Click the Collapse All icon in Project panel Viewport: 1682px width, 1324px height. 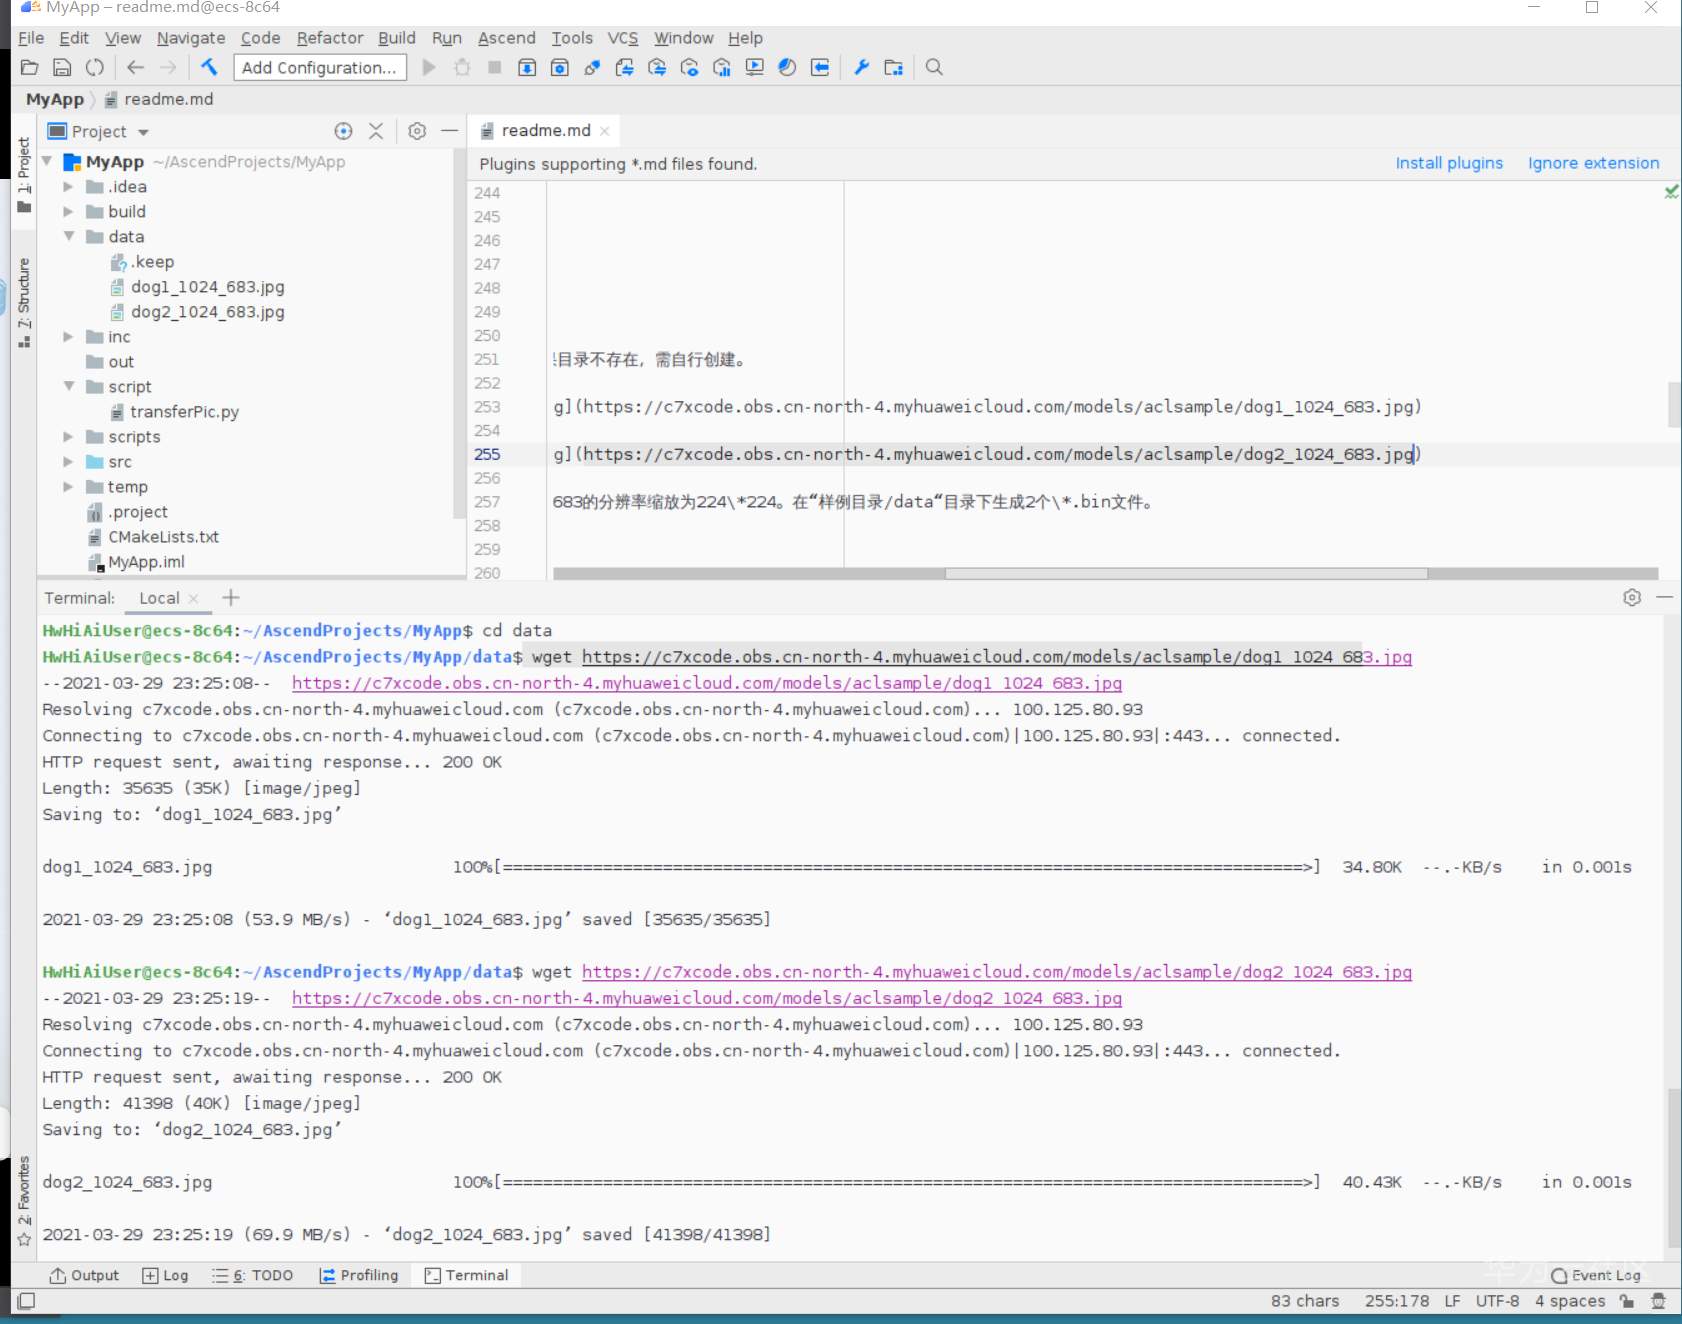point(376,131)
